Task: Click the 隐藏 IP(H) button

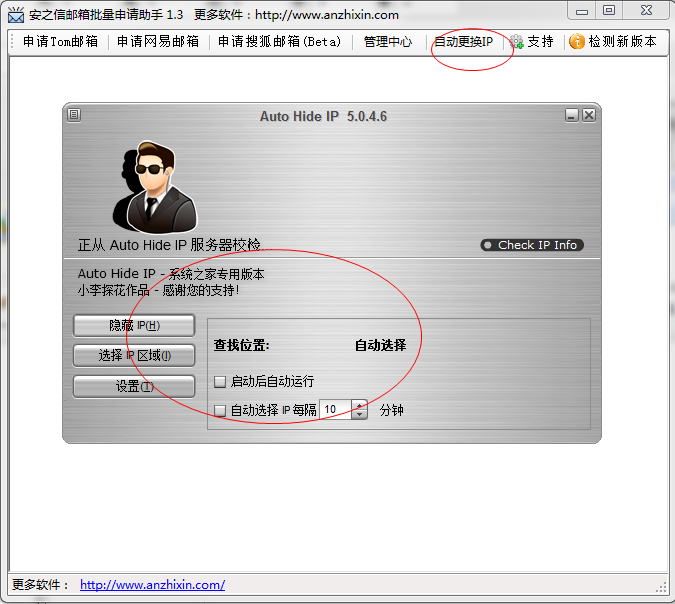Action: [x=134, y=325]
